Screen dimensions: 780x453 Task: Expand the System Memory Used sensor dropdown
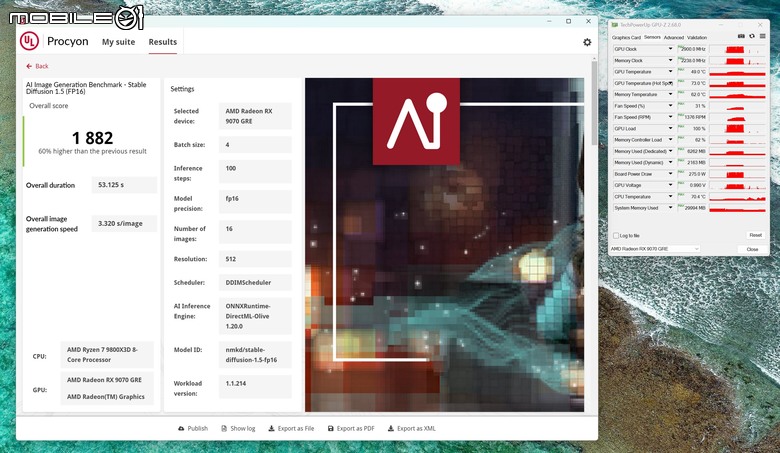(671, 208)
